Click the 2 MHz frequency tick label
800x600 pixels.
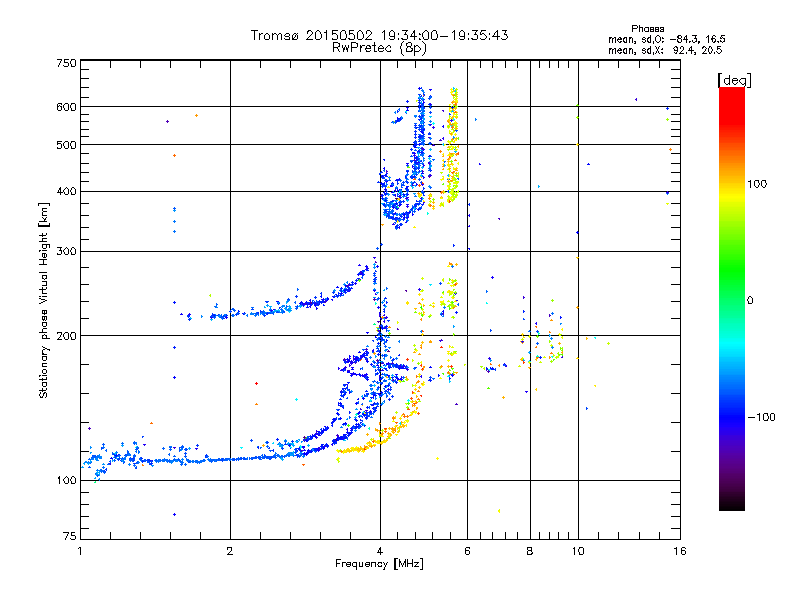(230, 551)
